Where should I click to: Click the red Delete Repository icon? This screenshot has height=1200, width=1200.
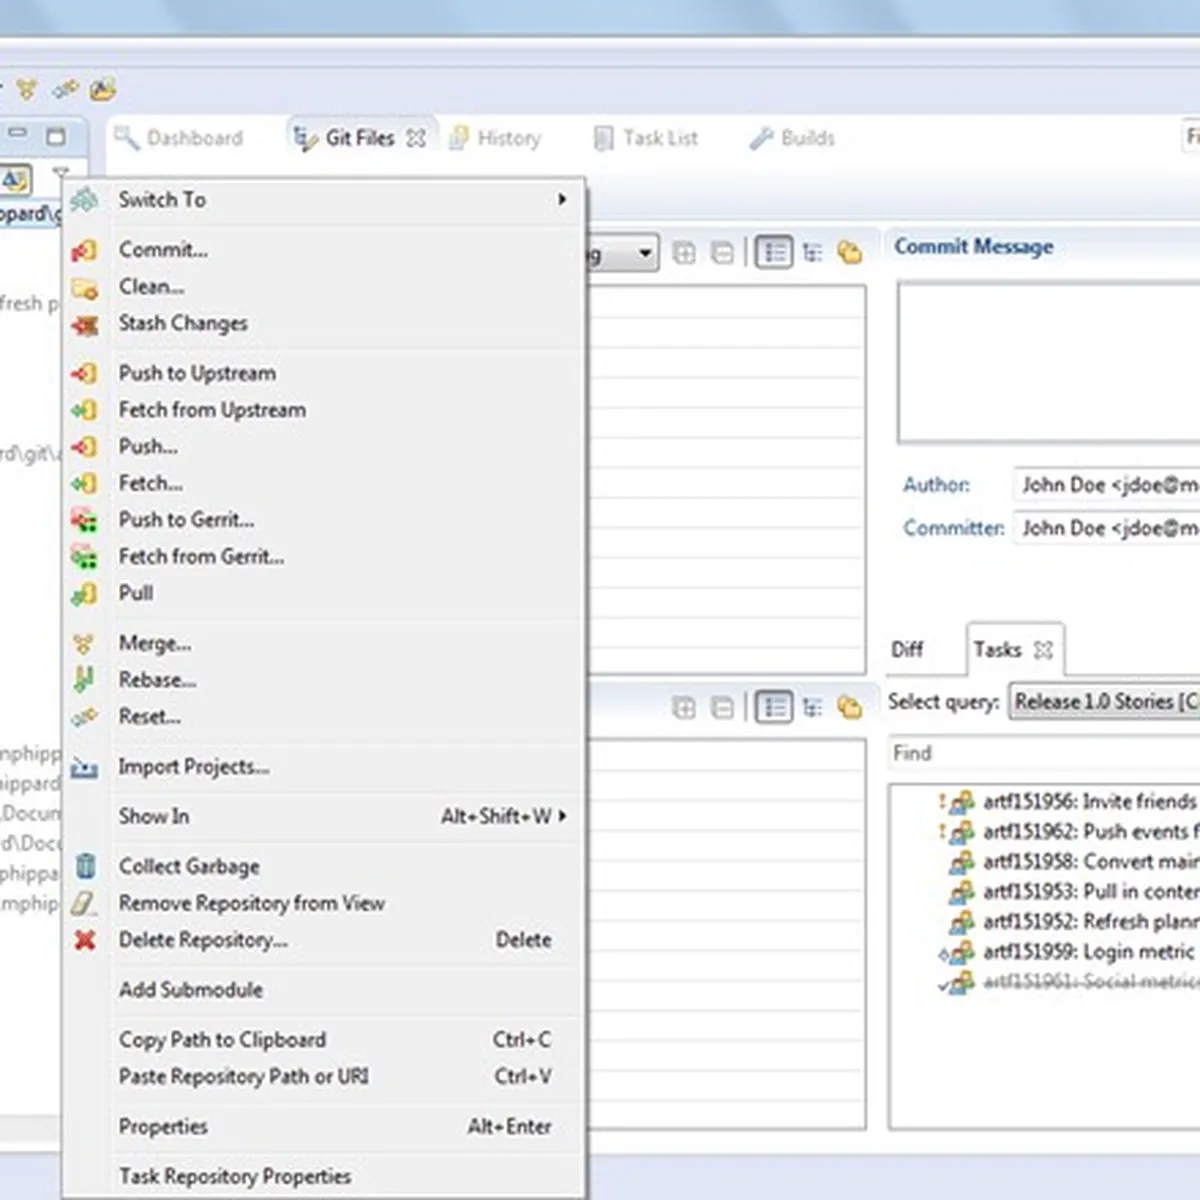(x=85, y=940)
